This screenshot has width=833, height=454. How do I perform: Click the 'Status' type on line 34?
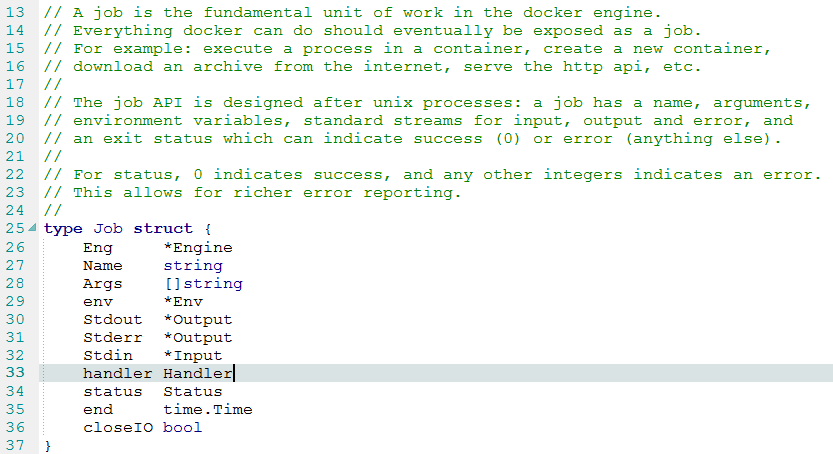click(x=193, y=391)
